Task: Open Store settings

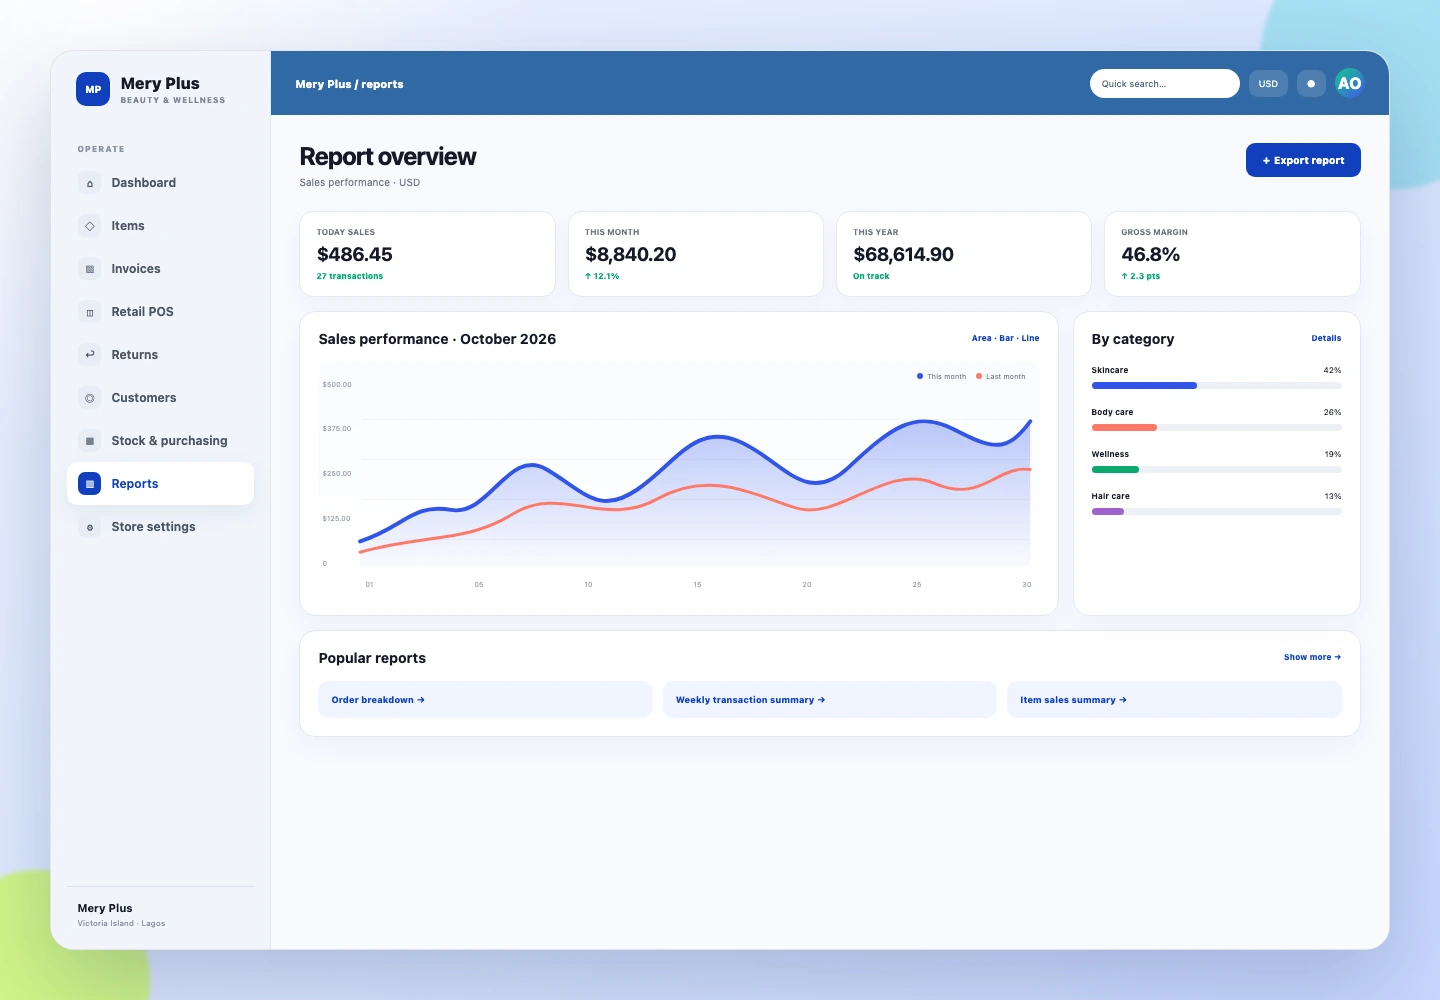Action: coord(160,527)
